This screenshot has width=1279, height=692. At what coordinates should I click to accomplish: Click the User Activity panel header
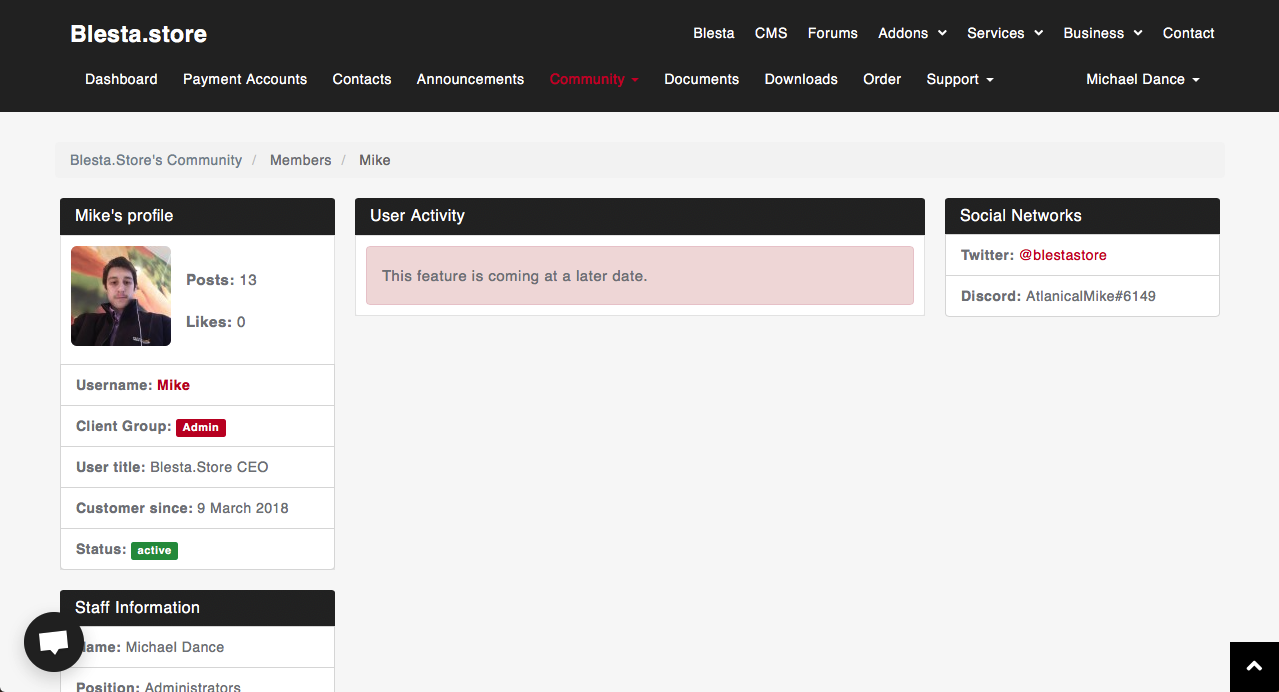[640, 216]
